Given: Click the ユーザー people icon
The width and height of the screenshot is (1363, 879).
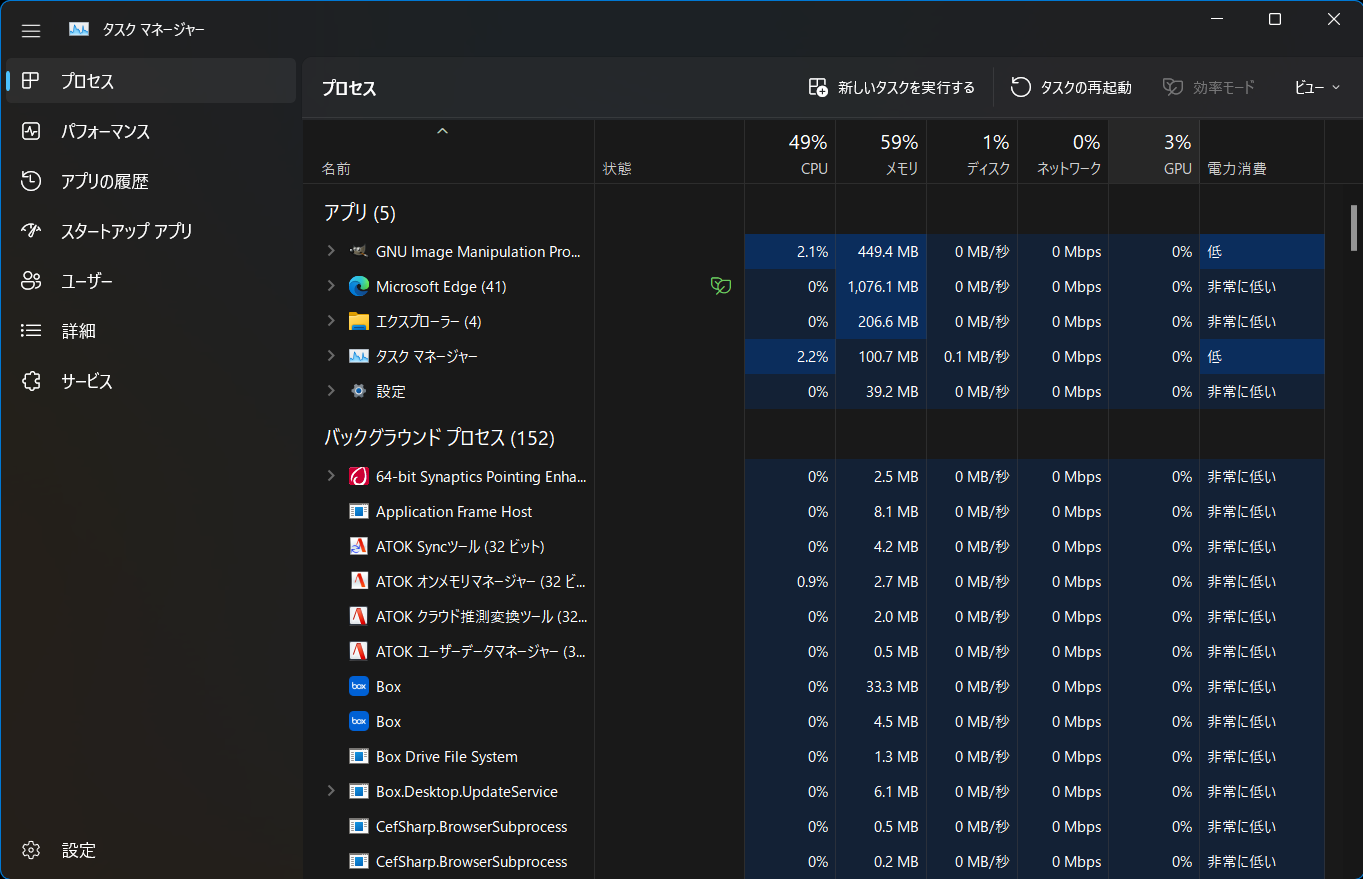Looking at the screenshot, I should coord(31,281).
